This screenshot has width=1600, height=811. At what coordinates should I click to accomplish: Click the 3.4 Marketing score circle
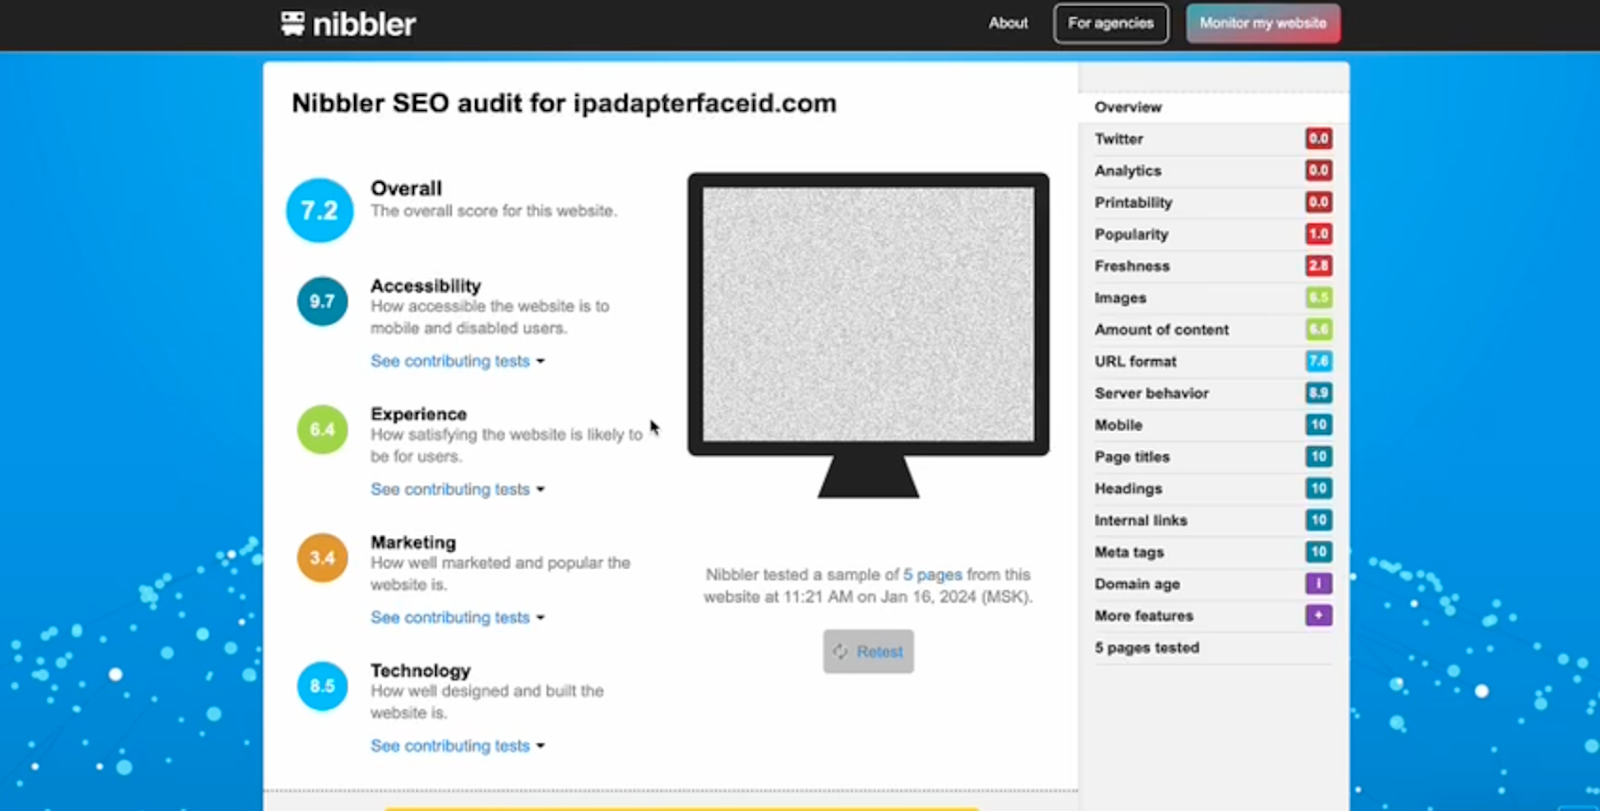click(322, 558)
